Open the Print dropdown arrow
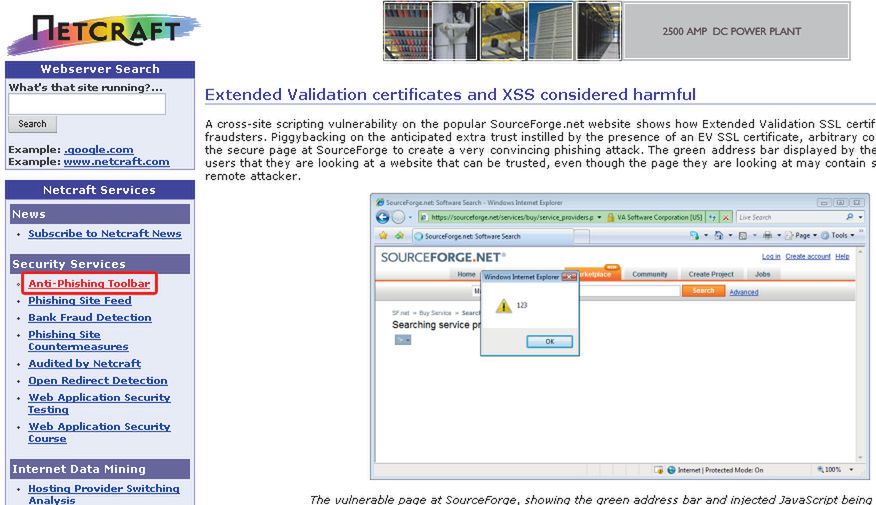The image size is (876, 505). click(x=779, y=236)
